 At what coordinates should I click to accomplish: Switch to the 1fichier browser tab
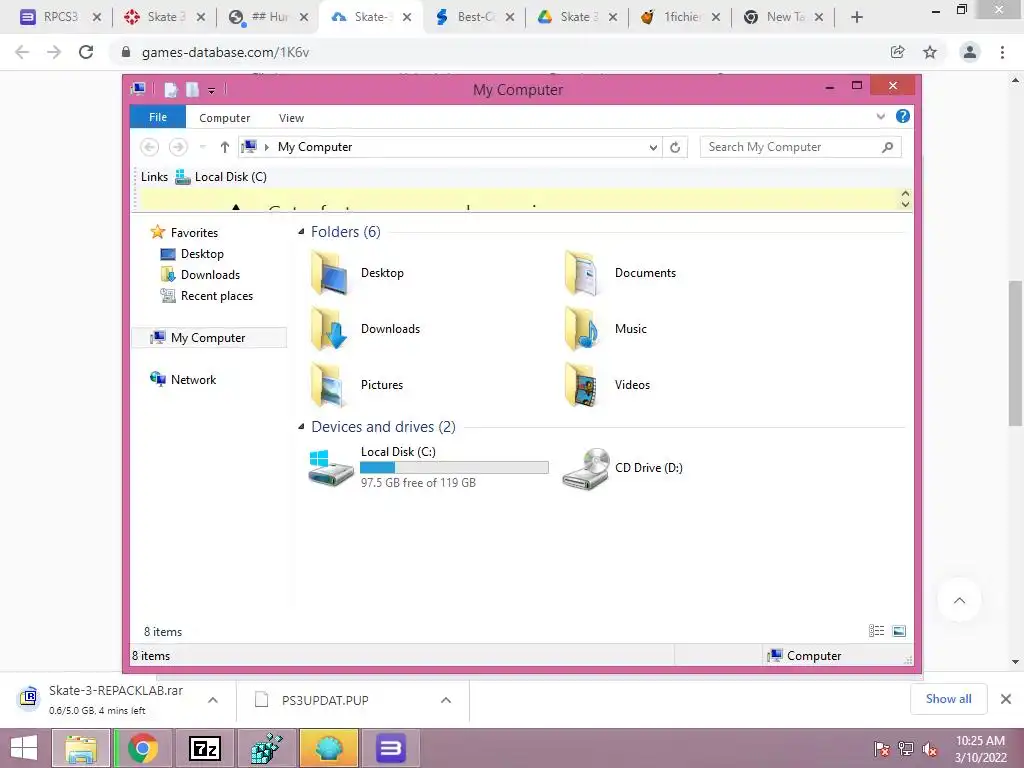(681, 17)
